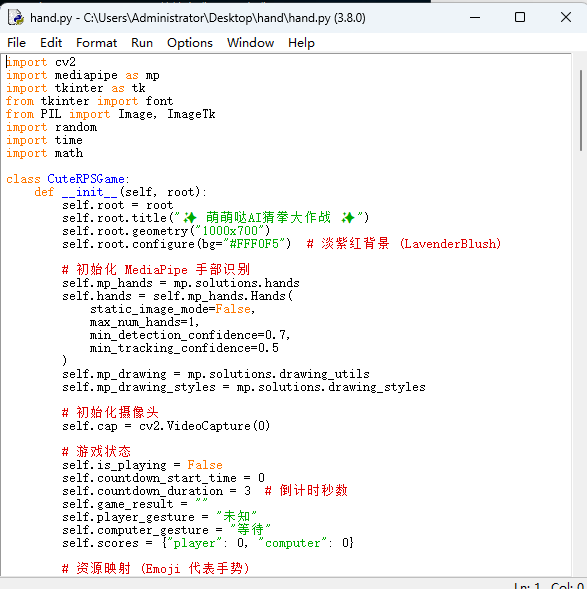The width and height of the screenshot is (587, 589).
Task: Open the Options menu
Action: 190,43
